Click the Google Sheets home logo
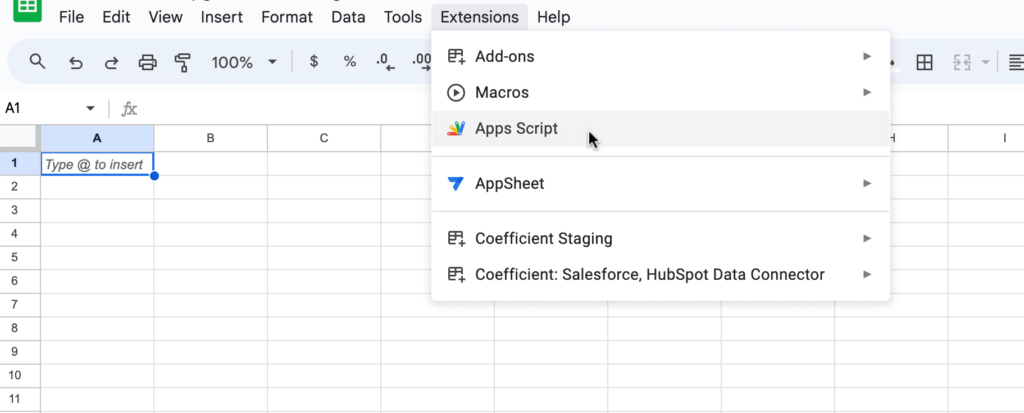This screenshot has height=413, width=1024. [x=27, y=9]
